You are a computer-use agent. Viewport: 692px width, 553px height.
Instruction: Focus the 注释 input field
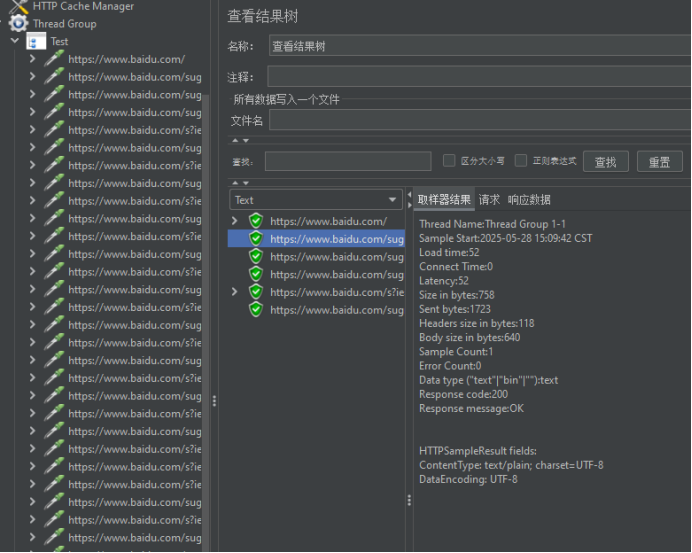479,77
